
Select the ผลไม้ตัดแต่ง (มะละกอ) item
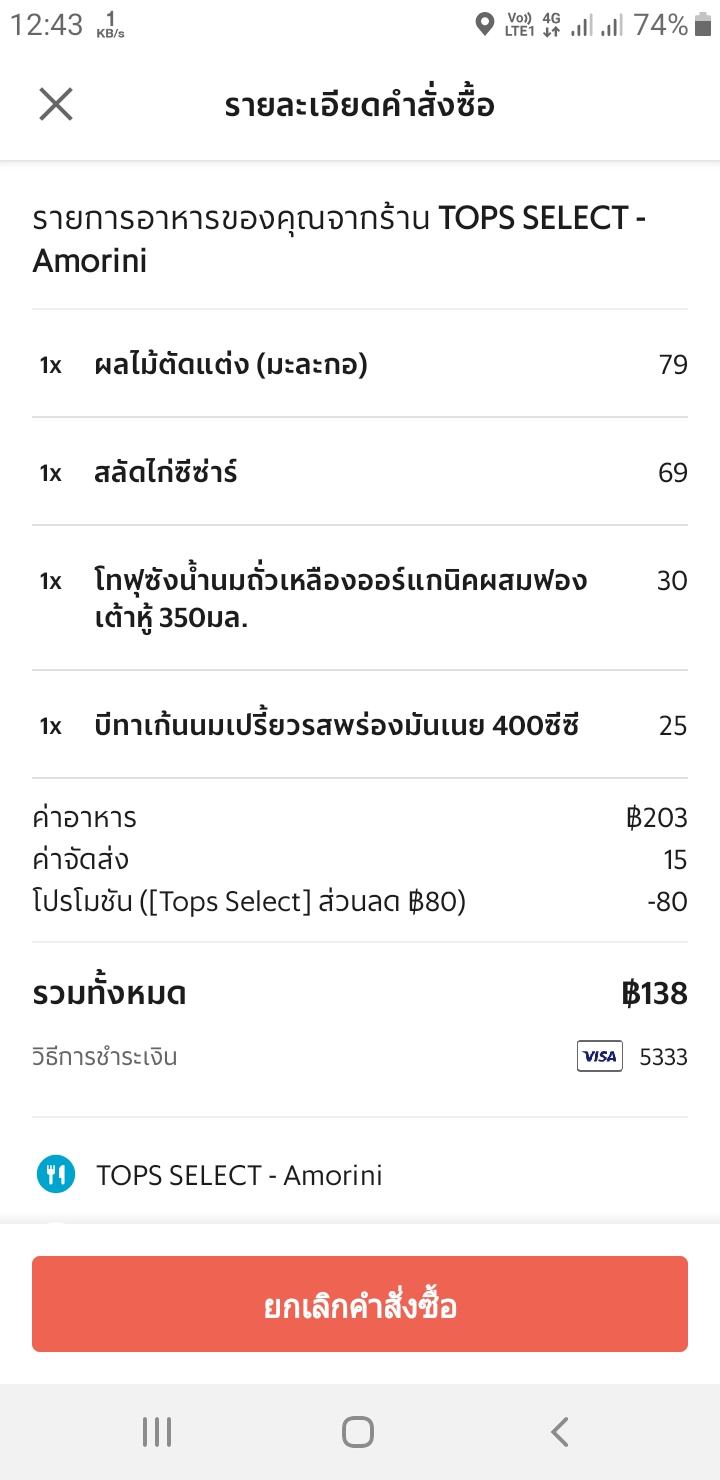(230, 365)
